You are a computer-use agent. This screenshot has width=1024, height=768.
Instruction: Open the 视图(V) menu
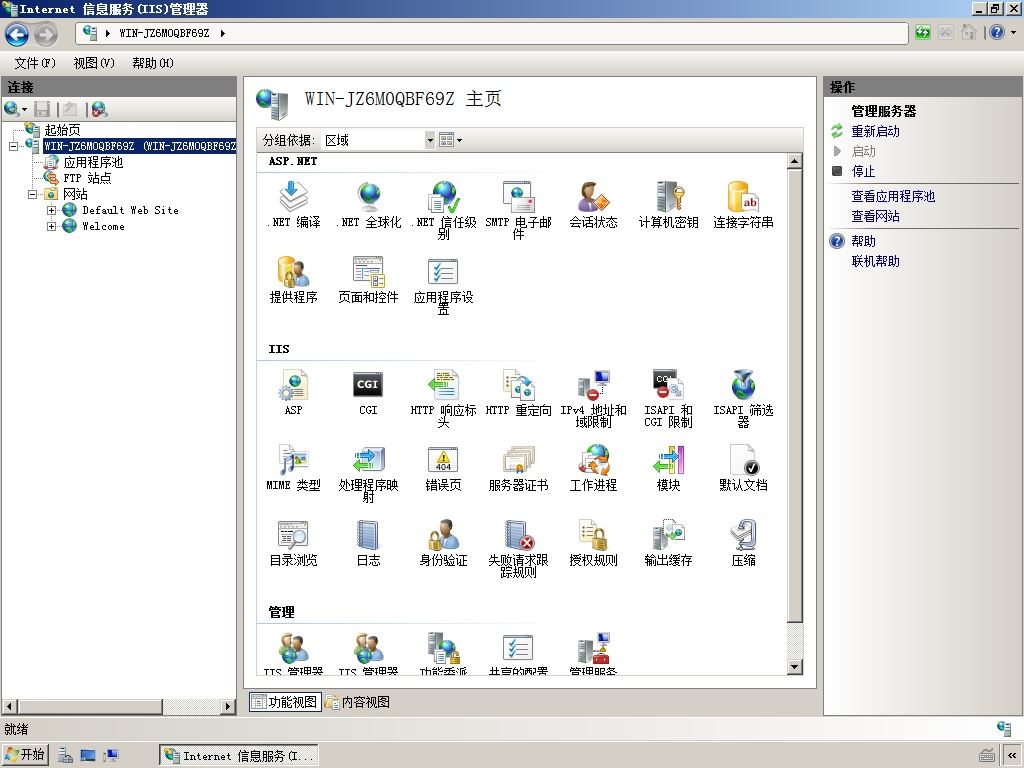click(94, 63)
